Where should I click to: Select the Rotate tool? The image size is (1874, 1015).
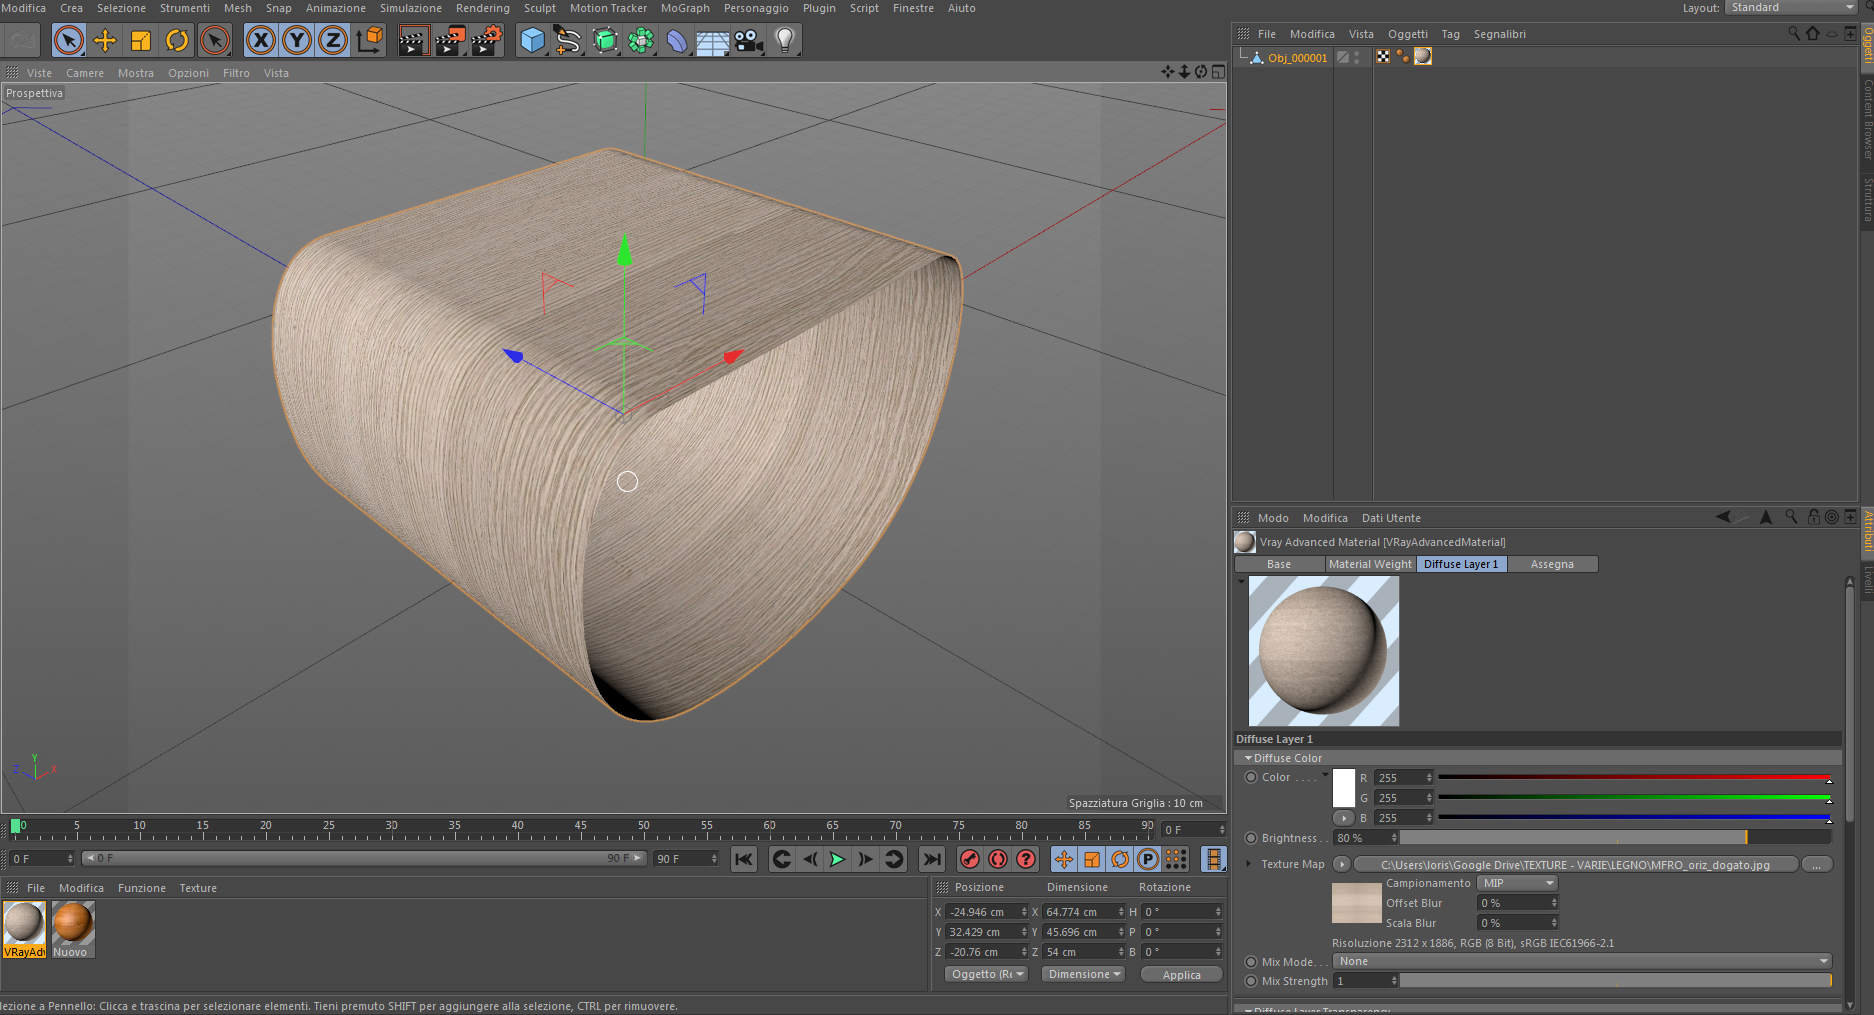[x=177, y=41]
